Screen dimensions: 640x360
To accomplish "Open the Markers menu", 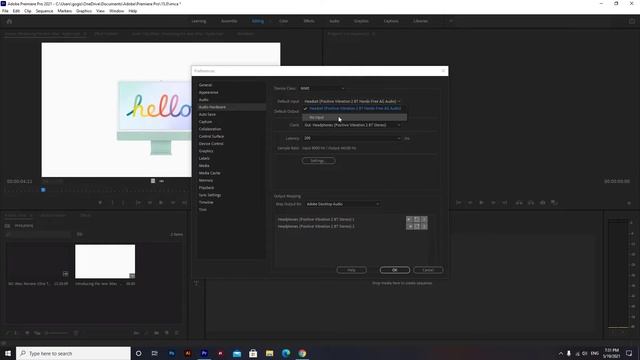I will tap(64, 11).
